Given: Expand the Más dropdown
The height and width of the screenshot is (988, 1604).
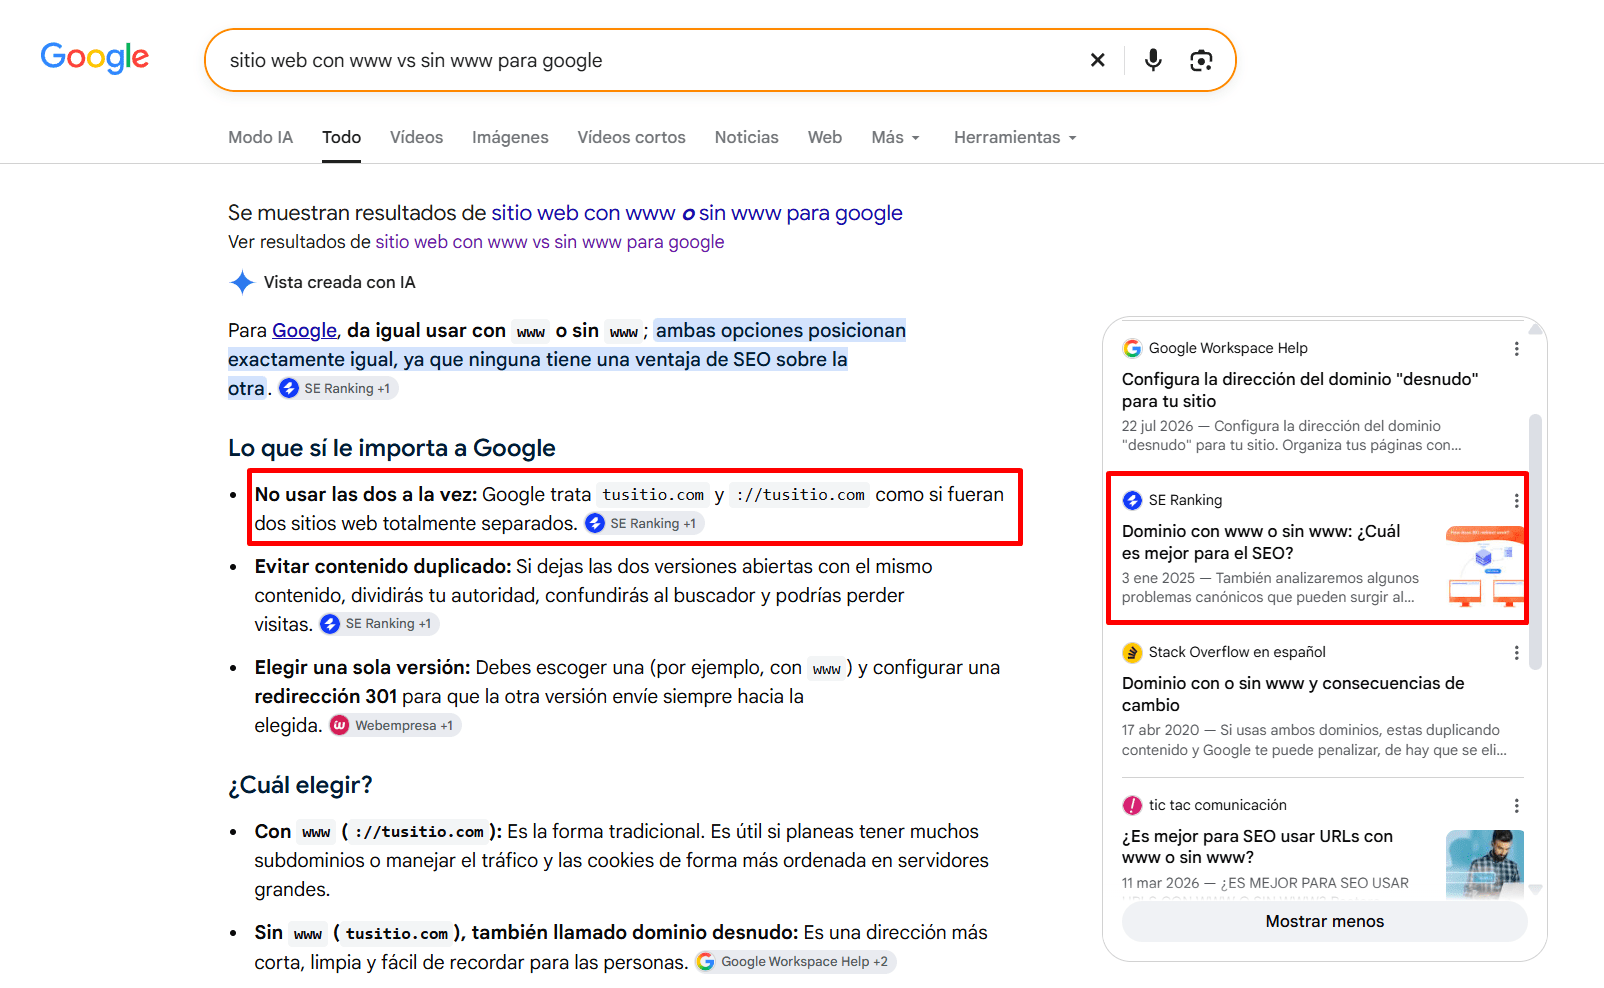Looking at the screenshot, I should [895, 137].
